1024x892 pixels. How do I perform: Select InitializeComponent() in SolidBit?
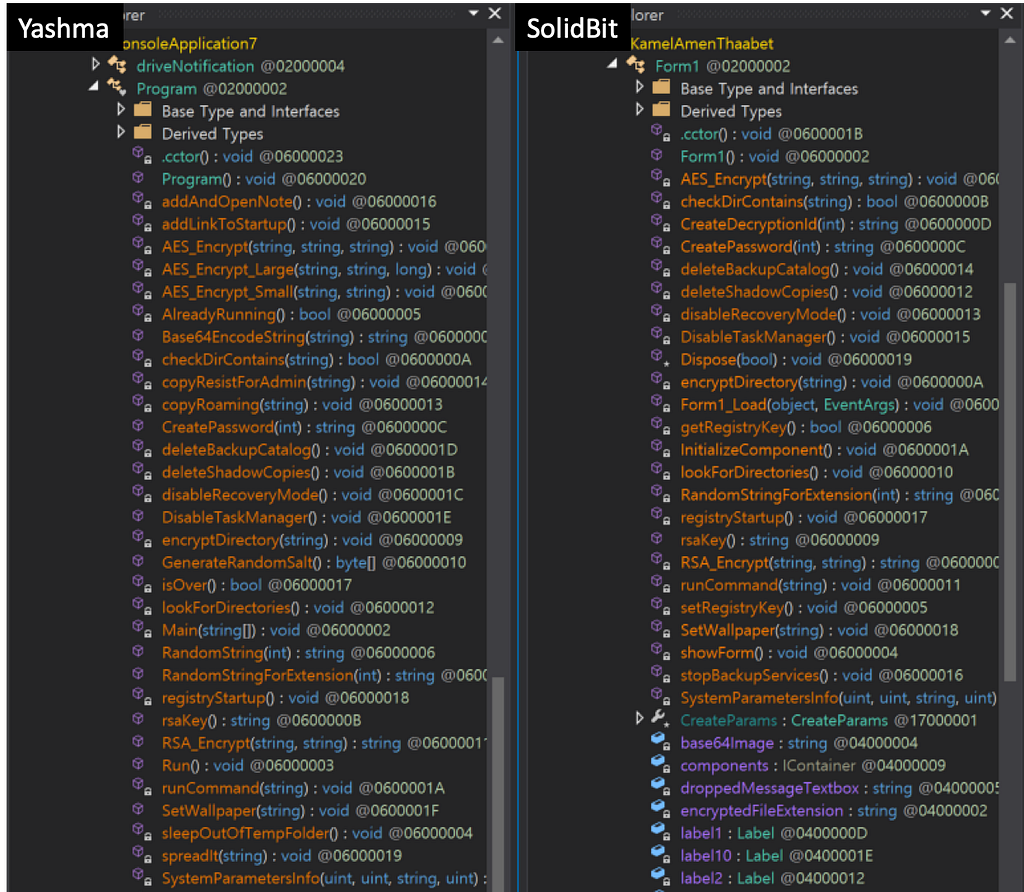click(824, 450)
